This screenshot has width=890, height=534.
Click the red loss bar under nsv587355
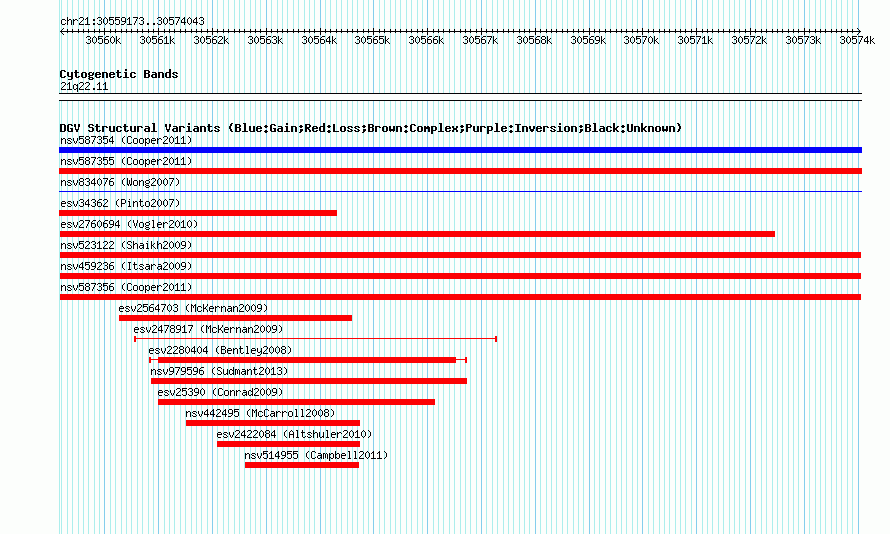460,171
